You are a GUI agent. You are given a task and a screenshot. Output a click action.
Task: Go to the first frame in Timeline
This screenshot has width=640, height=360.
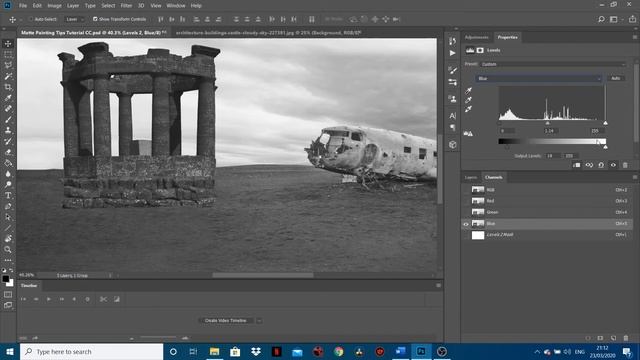tap(23, 299)
